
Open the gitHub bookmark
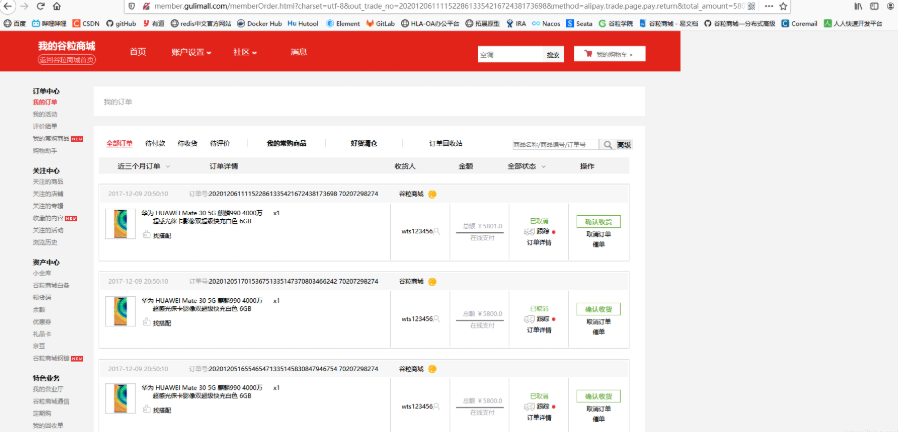121,23
